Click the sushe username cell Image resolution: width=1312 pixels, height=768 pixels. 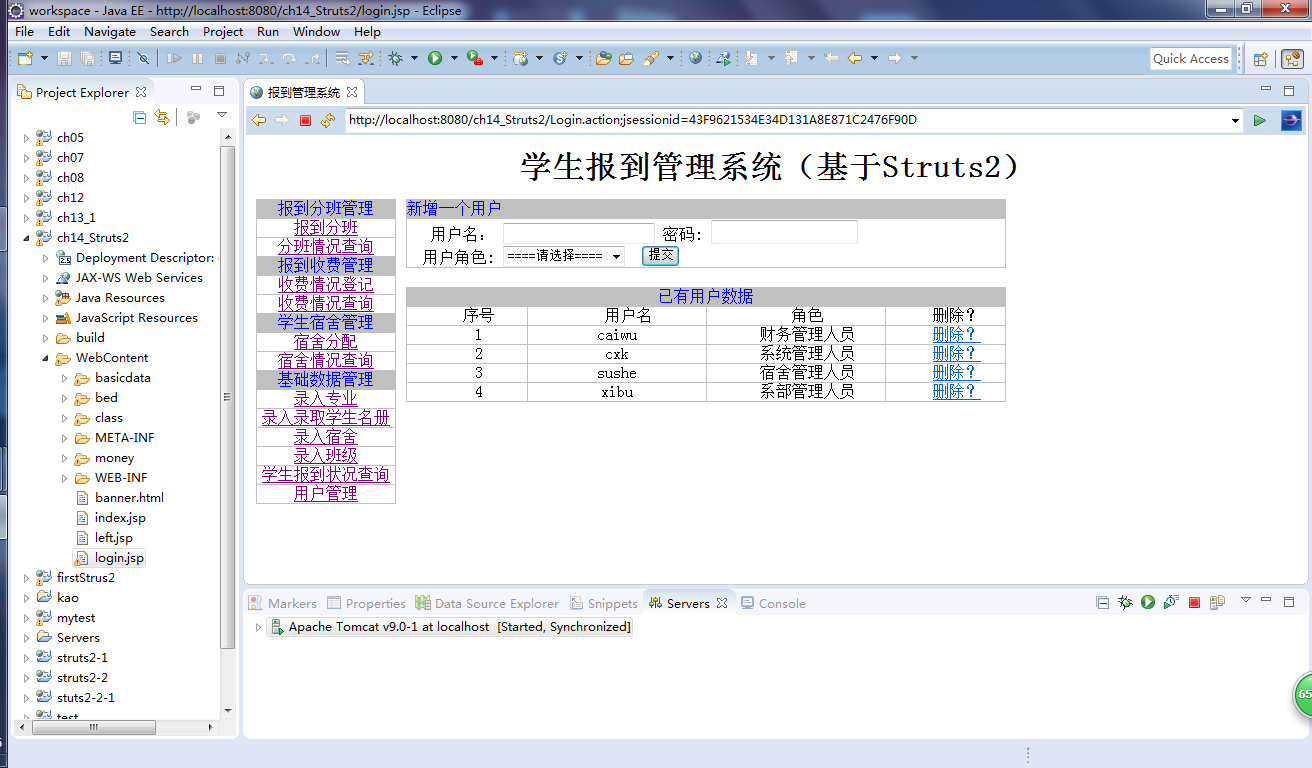617,373
